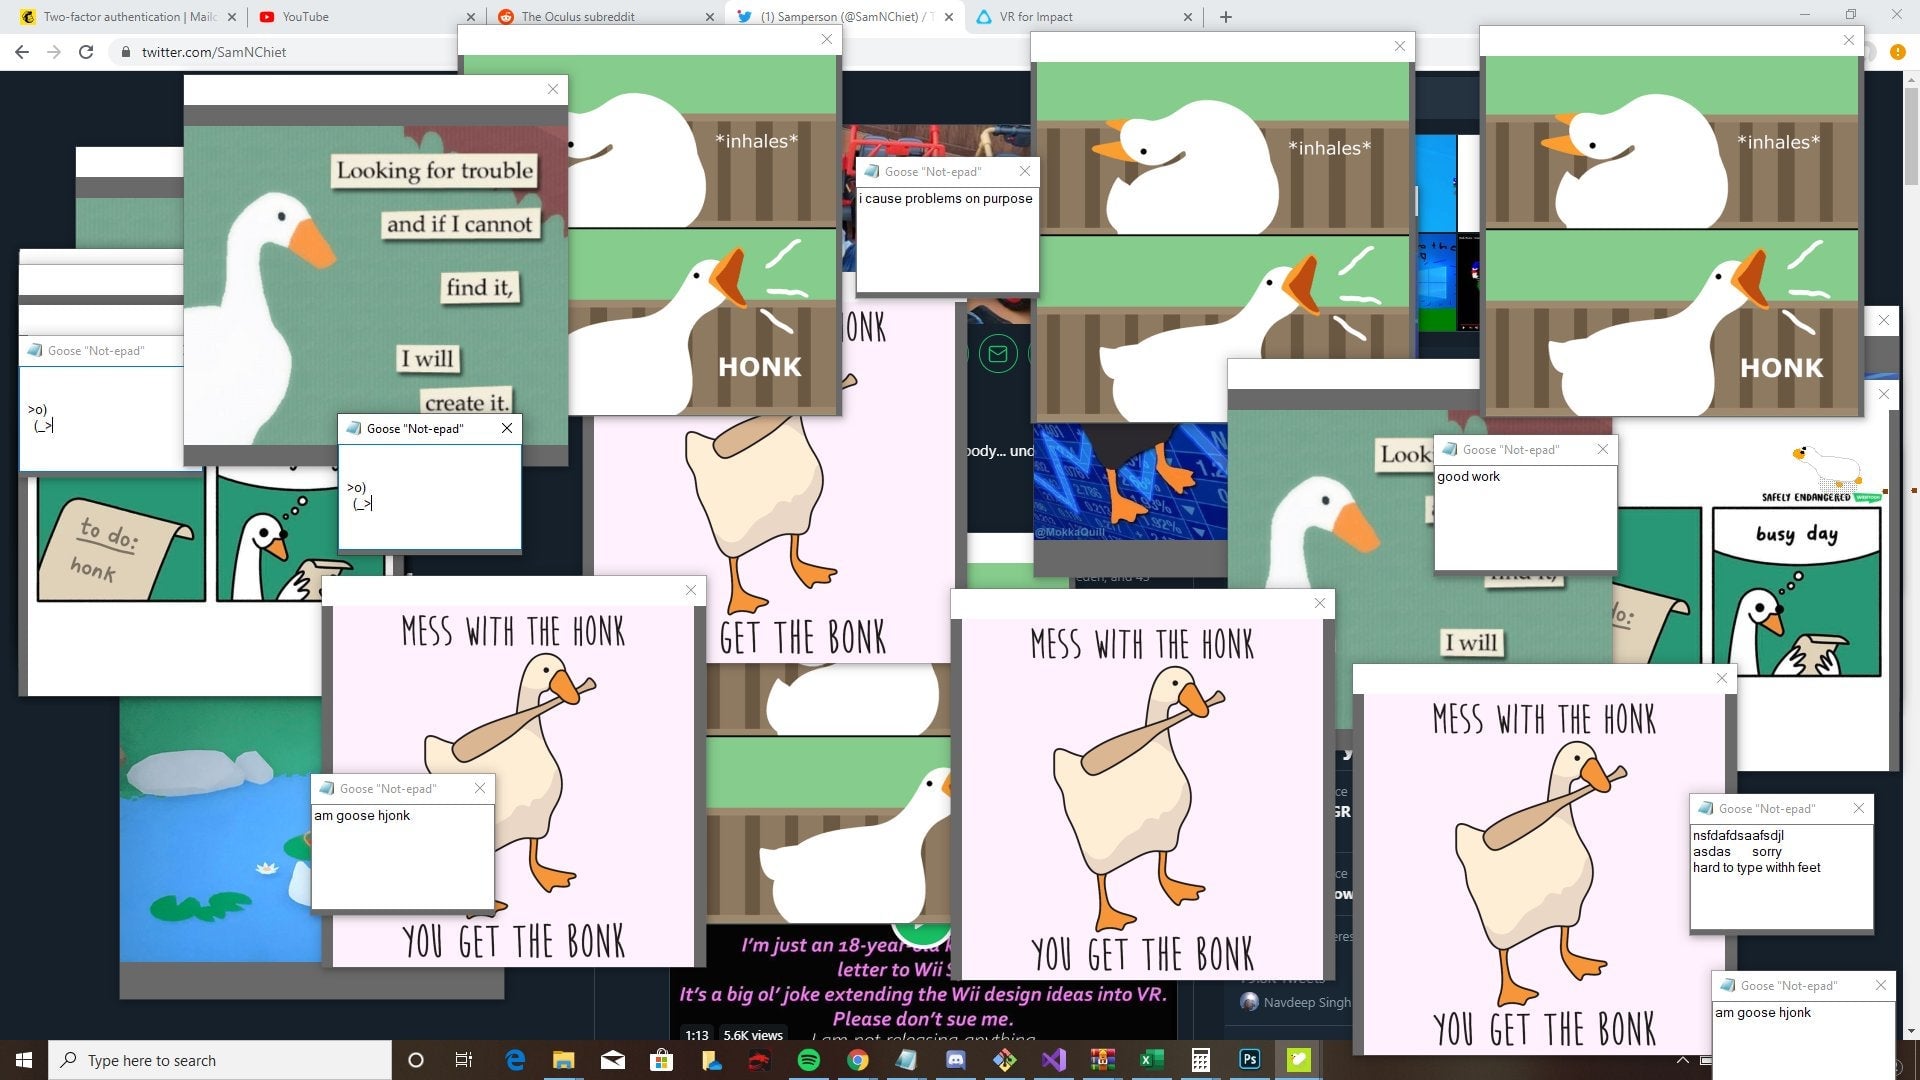This screenshot has height=1080, width=1920.
Task: Reload the twitter.com page
Action: 87,52
